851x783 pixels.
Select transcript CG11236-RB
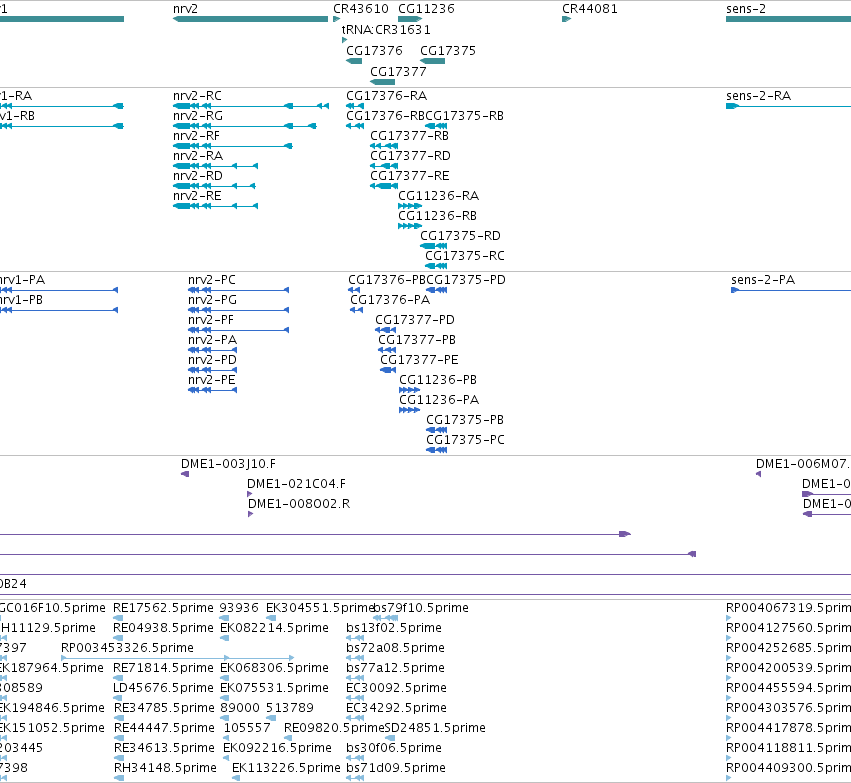(x=437, y=217)
